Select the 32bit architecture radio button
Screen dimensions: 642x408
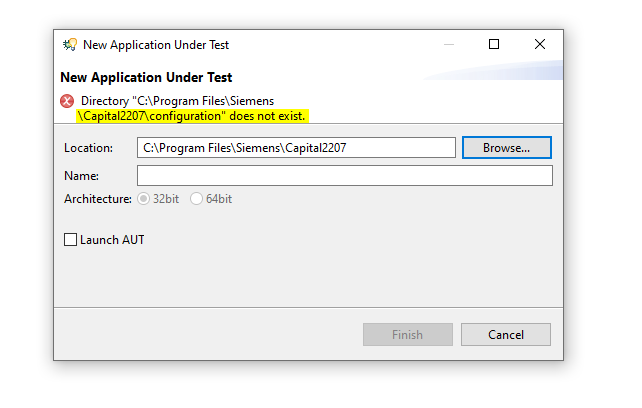[x=143, y=199]
